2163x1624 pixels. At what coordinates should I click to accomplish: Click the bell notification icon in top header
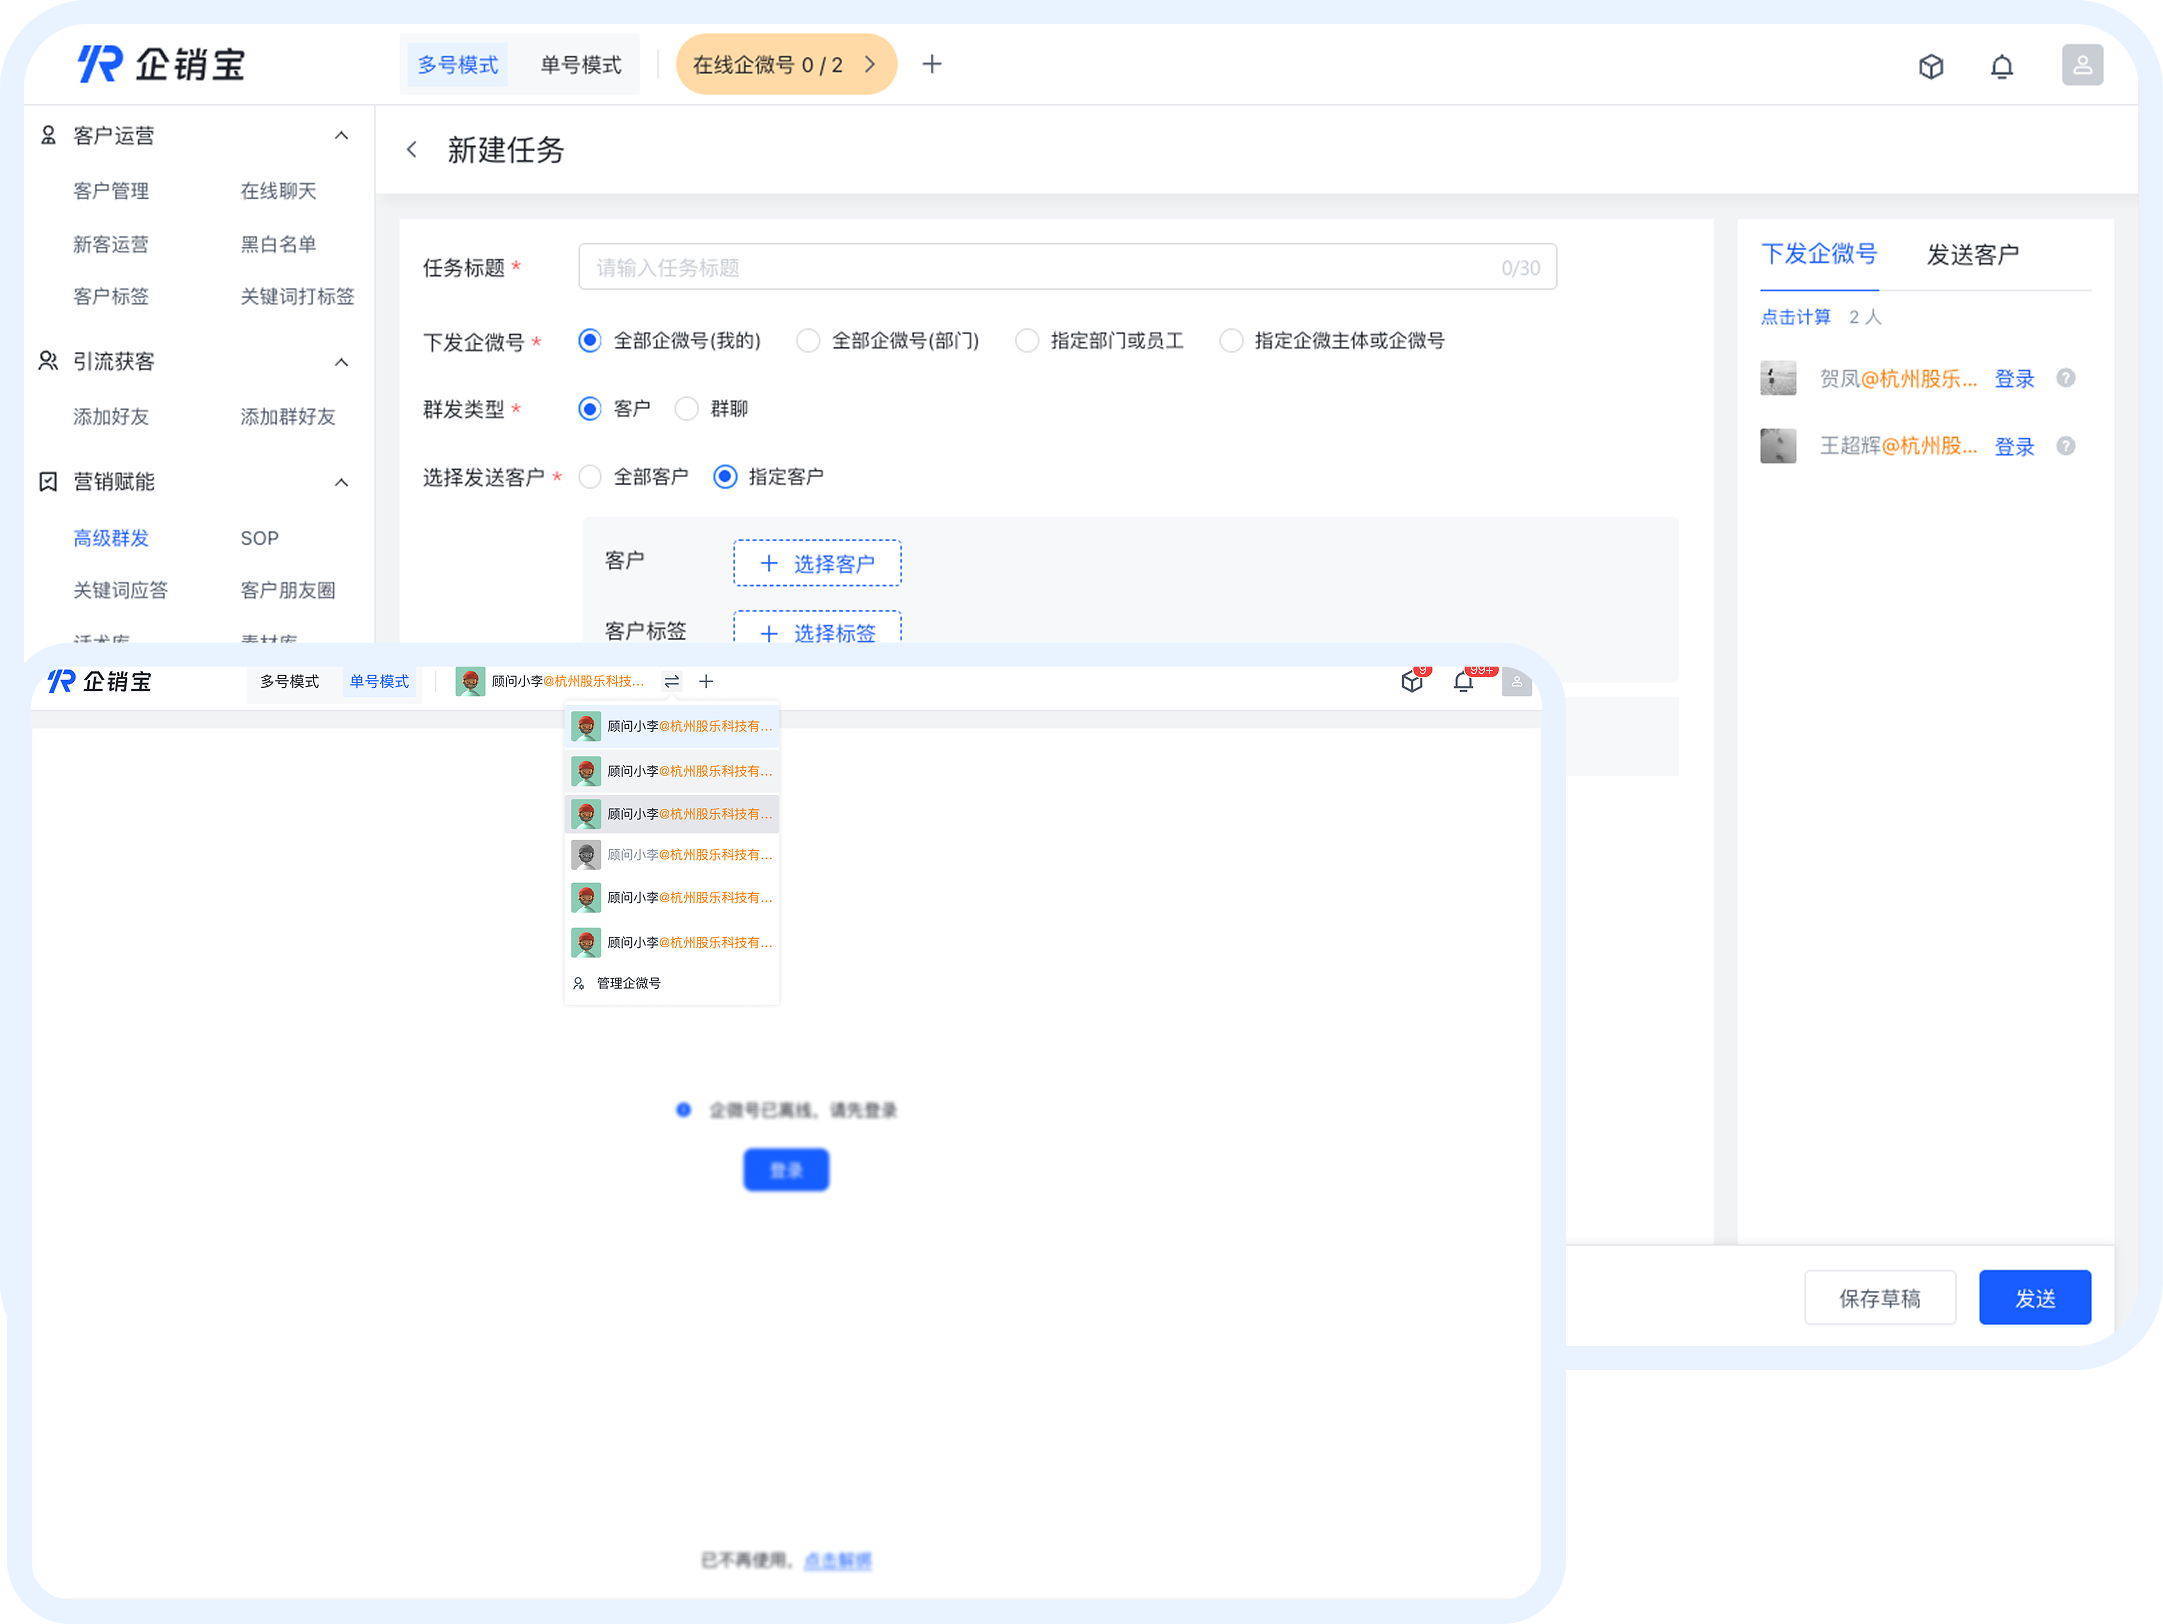pos(2001,66)
